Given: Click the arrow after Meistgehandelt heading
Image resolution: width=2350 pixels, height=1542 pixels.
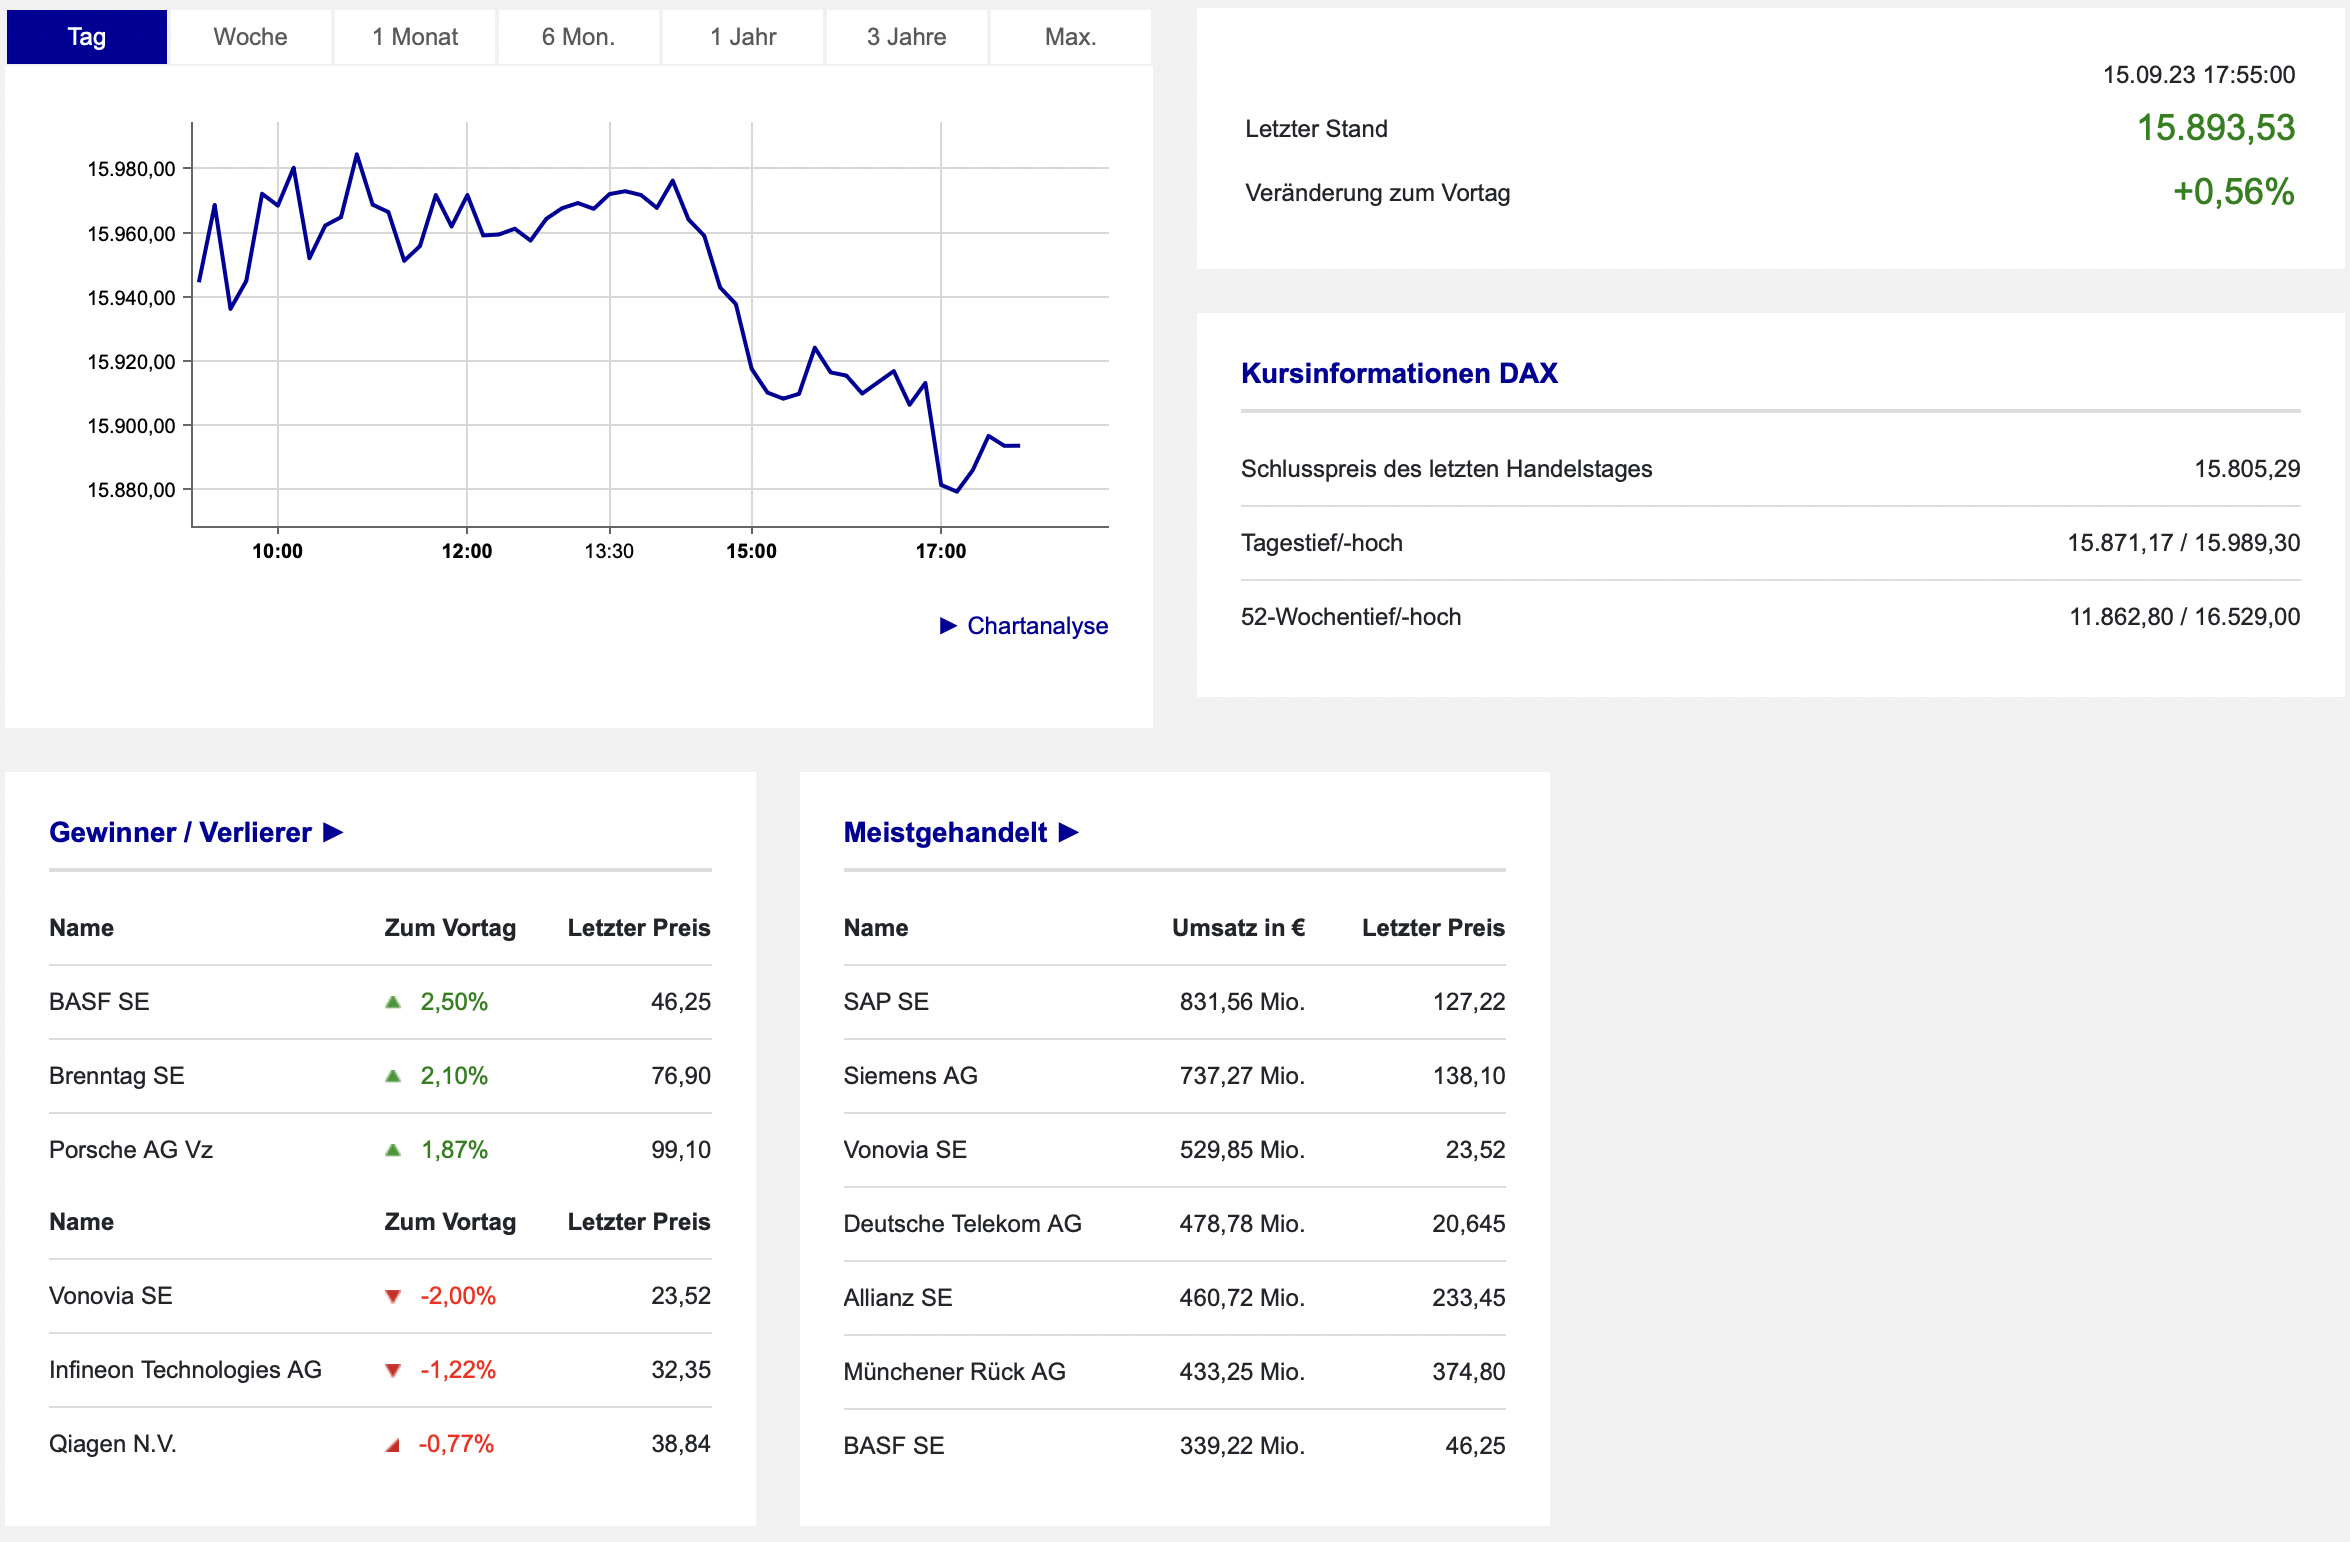Looking at the screenshot, I should (x=1069, y=832).
